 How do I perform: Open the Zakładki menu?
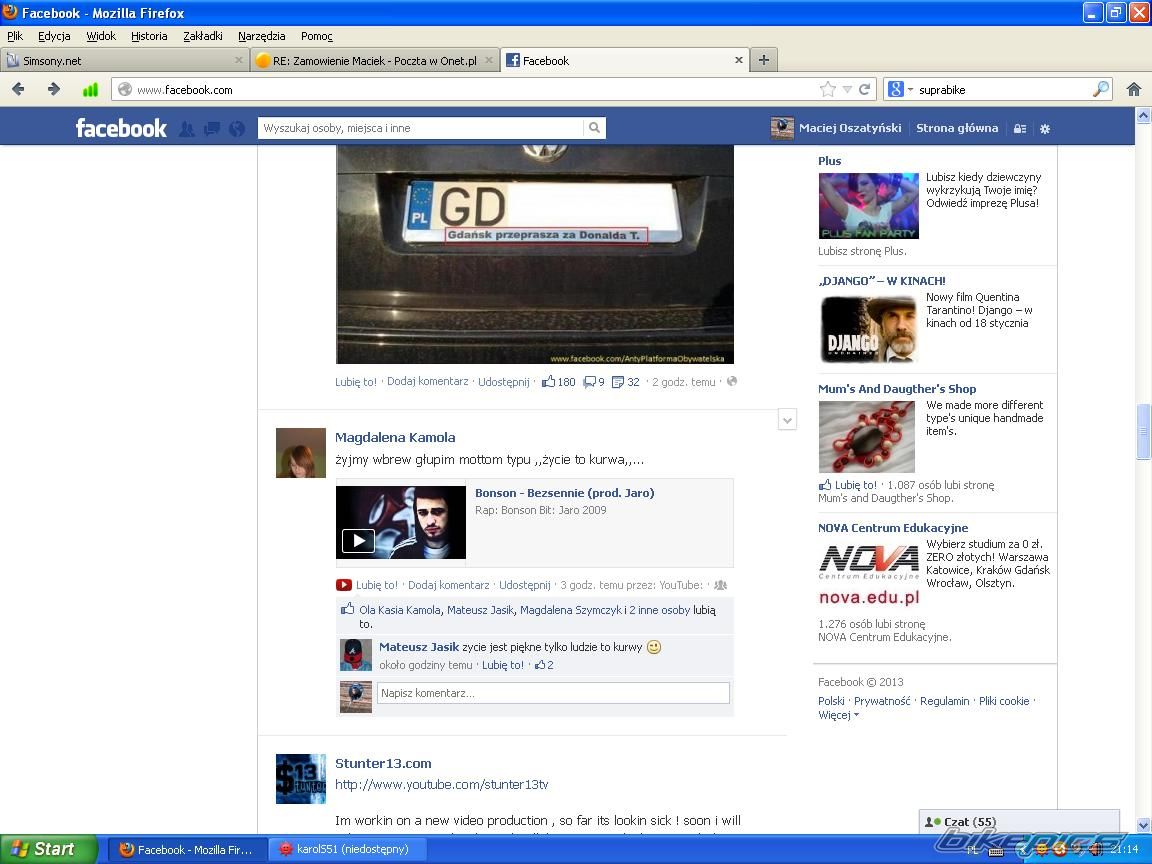202,36
